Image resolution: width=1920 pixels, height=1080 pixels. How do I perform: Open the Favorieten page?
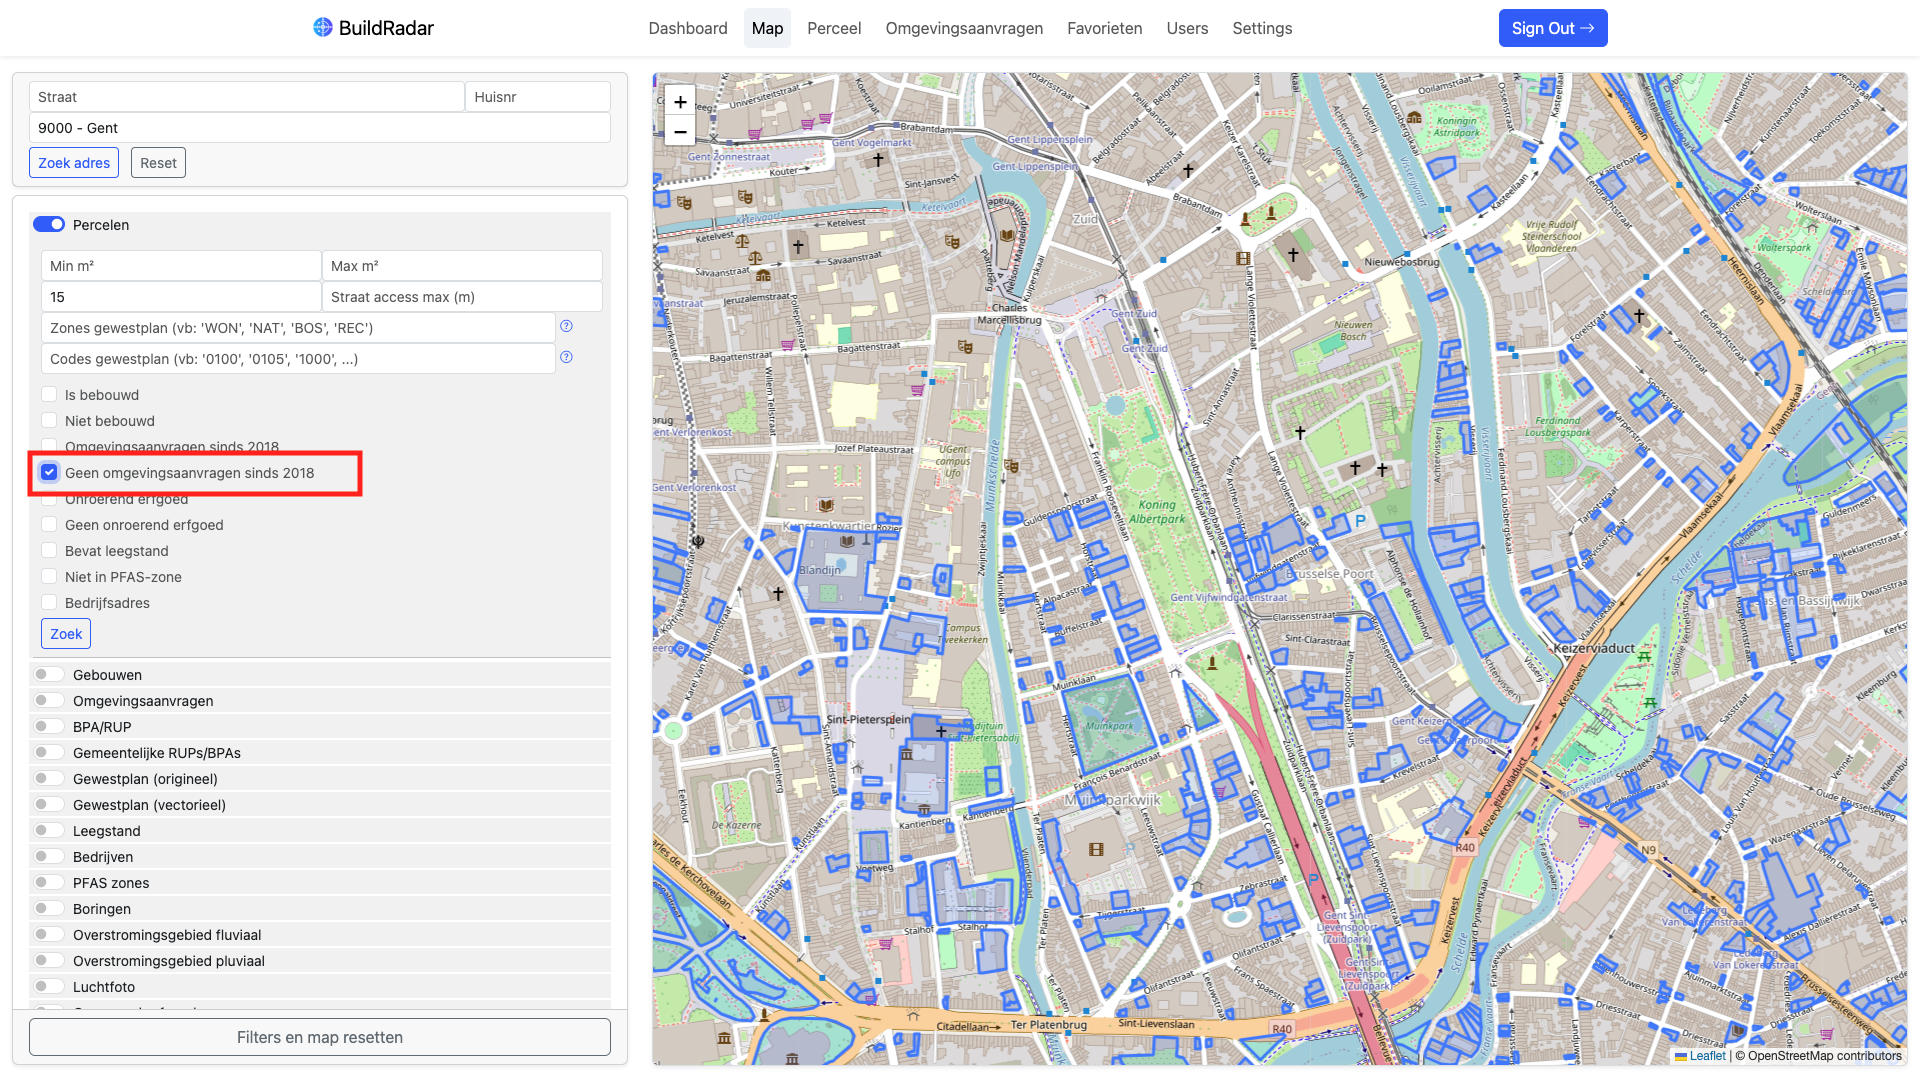tap(1104, 28)
